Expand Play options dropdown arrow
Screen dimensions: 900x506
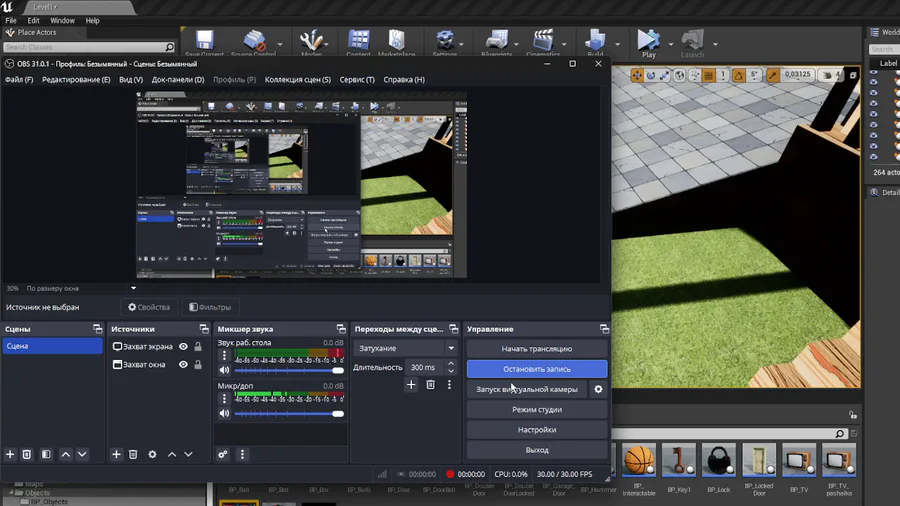pyautogui.click(x=671, y=44)
